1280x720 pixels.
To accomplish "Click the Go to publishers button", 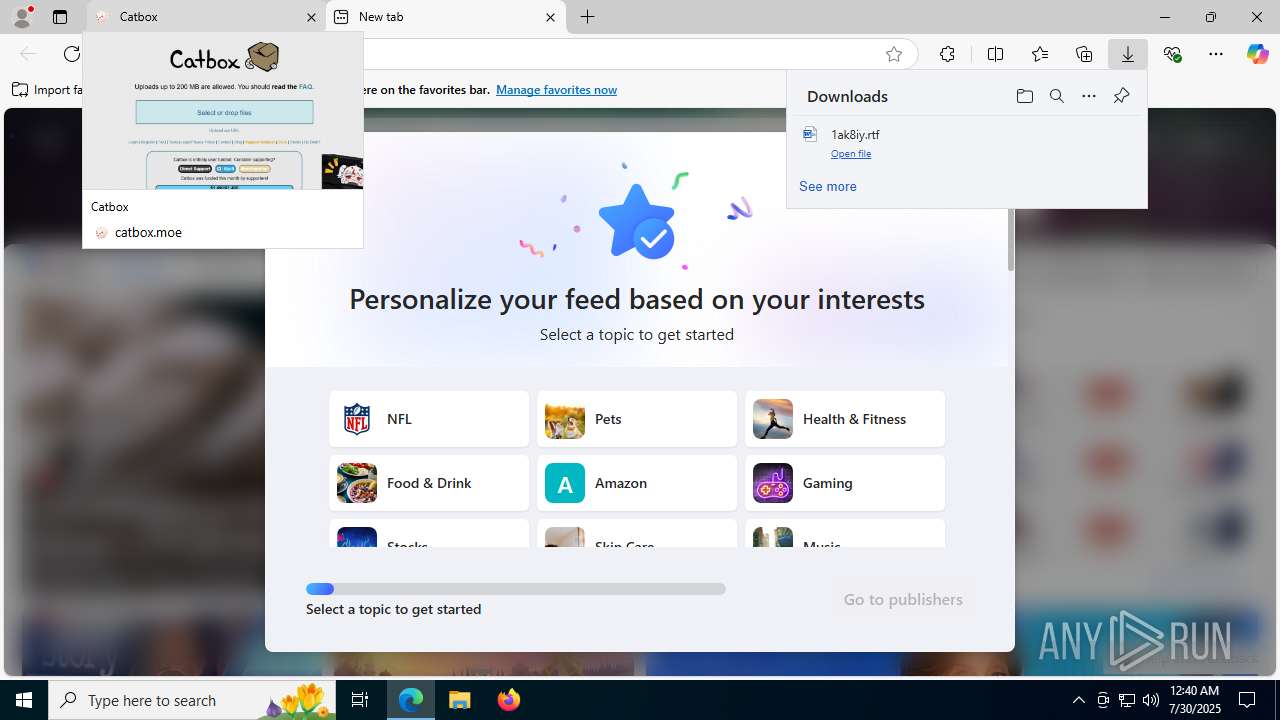I will (903, 599).
